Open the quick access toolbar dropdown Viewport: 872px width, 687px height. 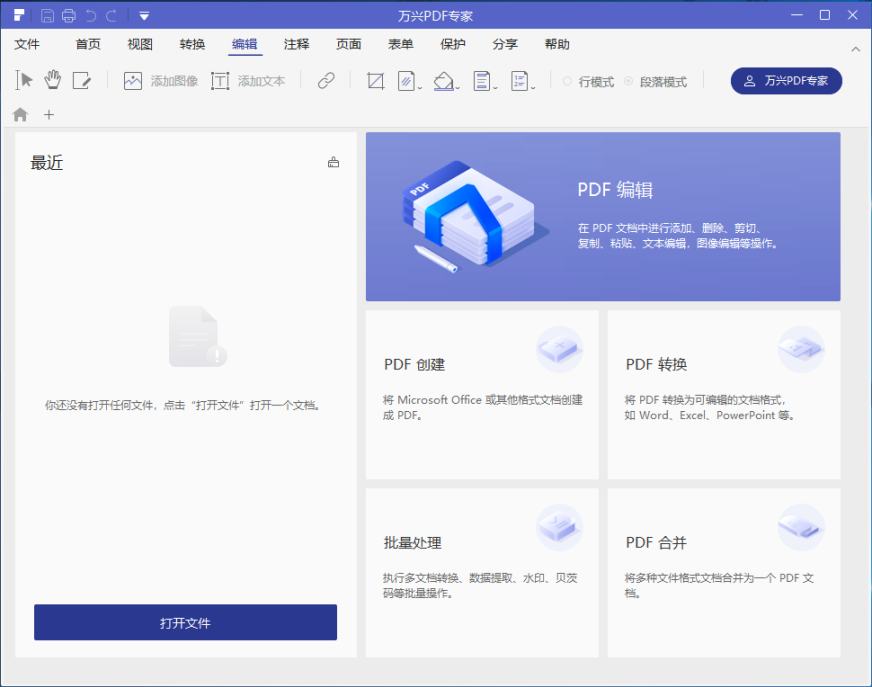(143, 15)
